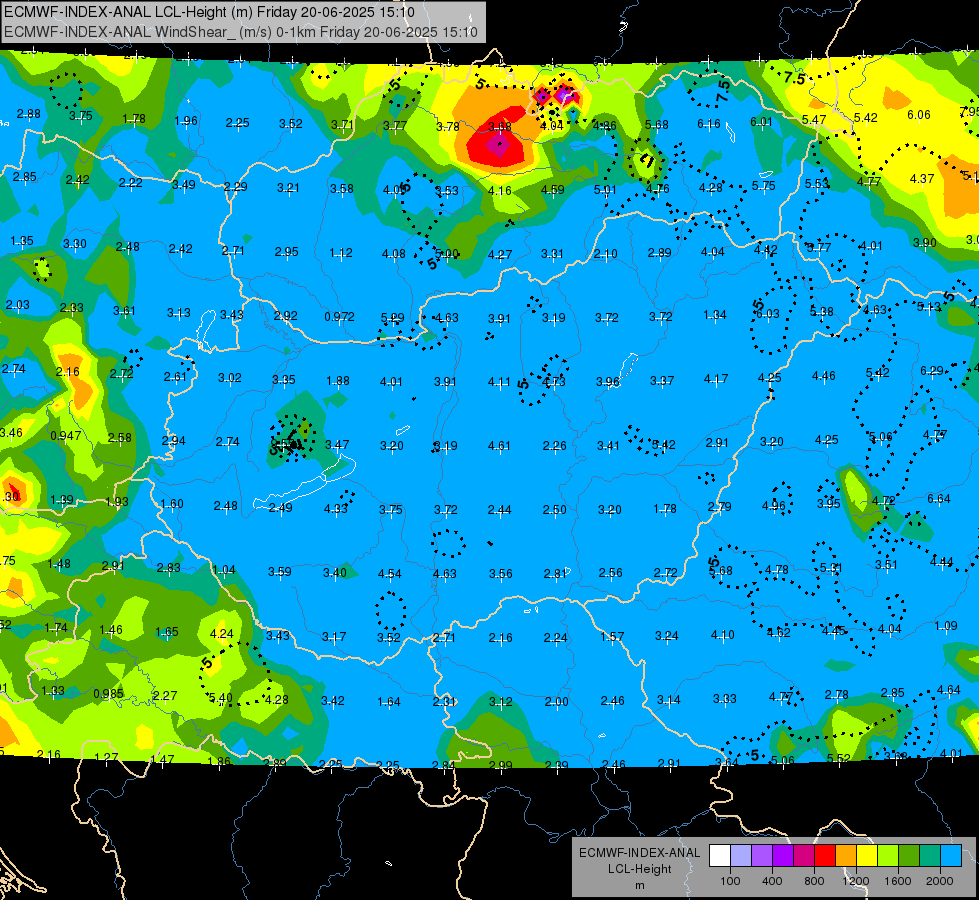Click the wind shear value 0.947
Viewport: 979px width, 900px height.
tap(65, 435)
